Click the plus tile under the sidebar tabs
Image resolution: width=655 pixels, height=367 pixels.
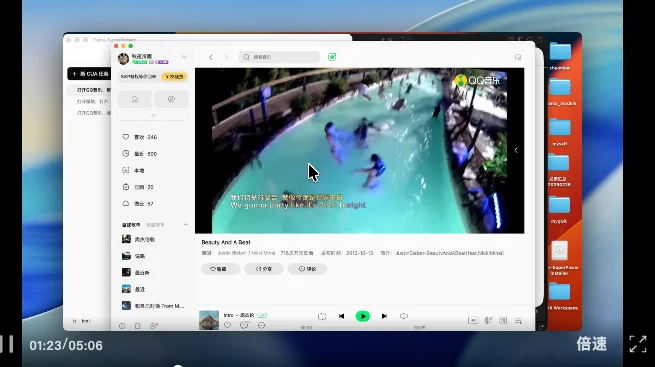153,115
